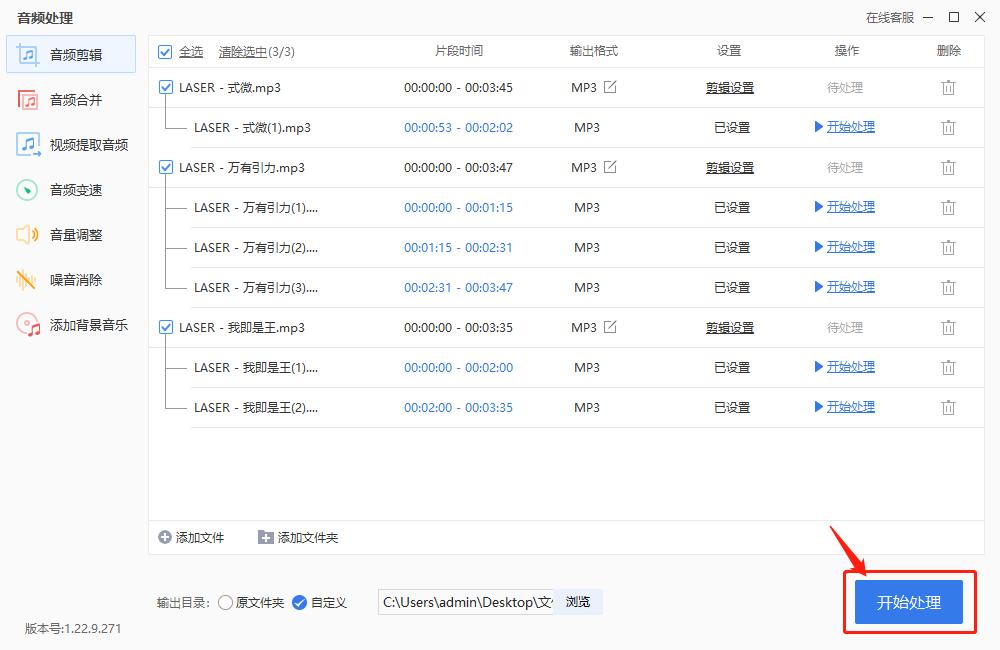The width and height of the screenshot is (1000, 650).
Task: Open the 音频合并 audio merge tool
Action: point(70,99)
